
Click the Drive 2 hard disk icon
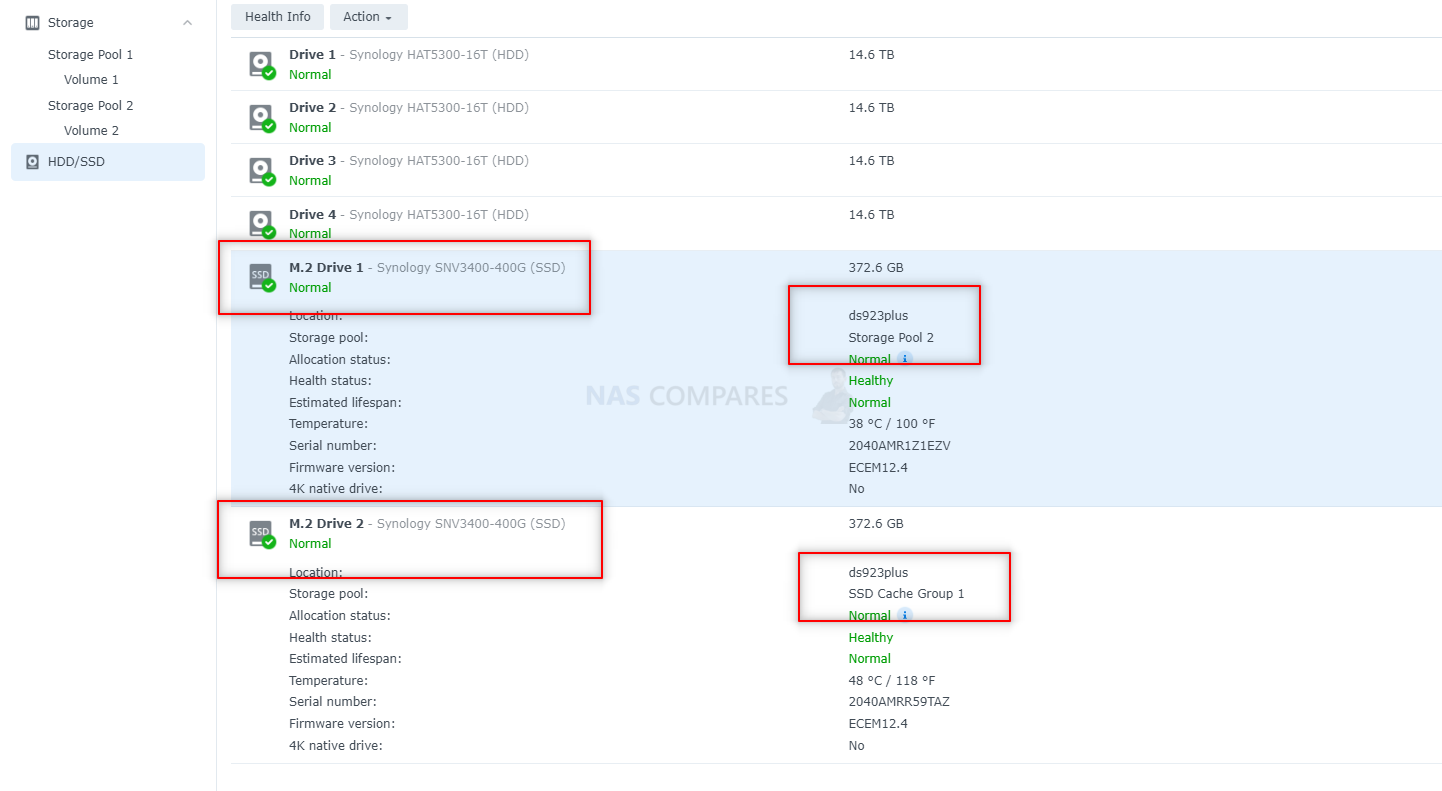(x=261, y=118)
